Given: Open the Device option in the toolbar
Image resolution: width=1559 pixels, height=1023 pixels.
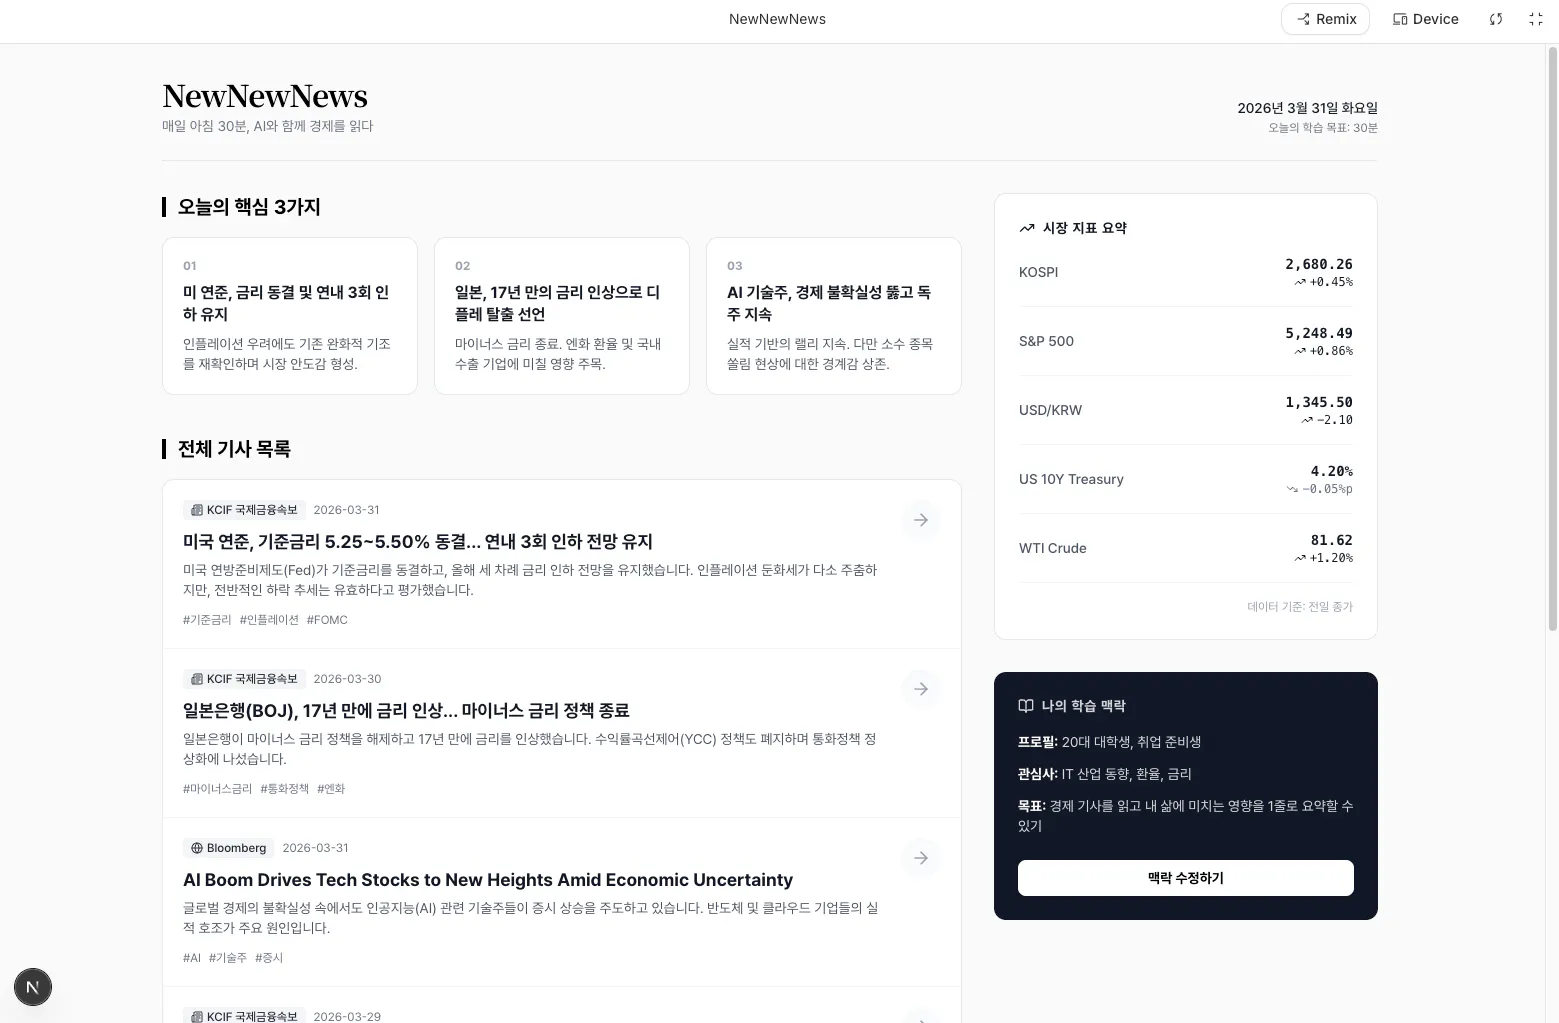Looking at the screenshot, I should point(1424,18).
